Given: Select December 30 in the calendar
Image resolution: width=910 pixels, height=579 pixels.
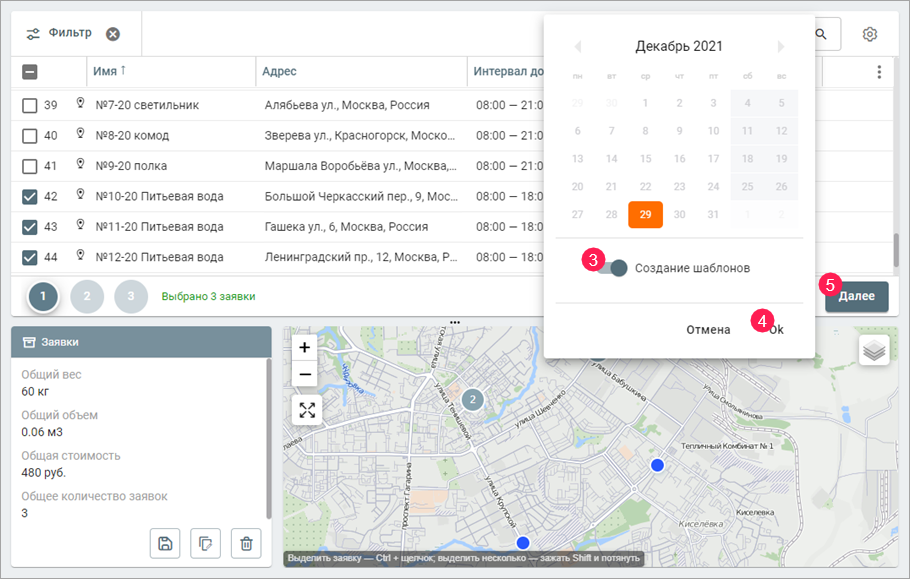Looking at the screenshot, I should [679, 214].
